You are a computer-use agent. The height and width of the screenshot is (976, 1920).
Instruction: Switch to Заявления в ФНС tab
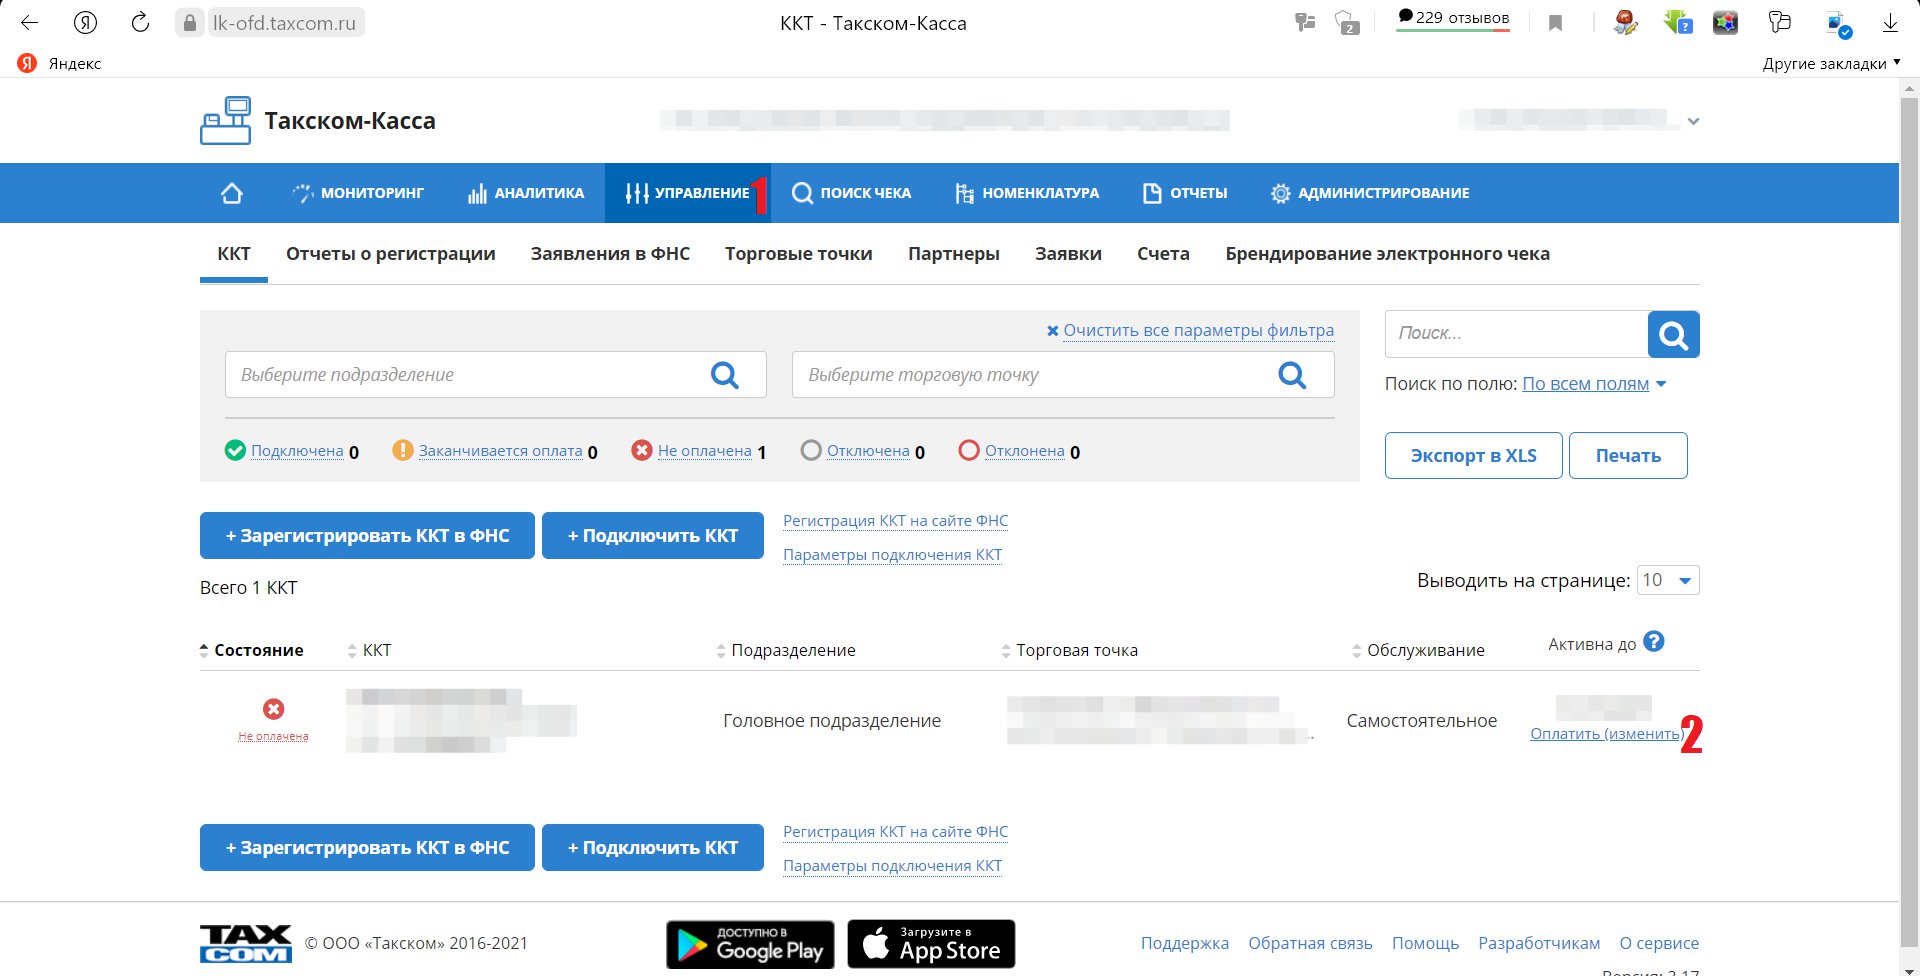point(610,254)
